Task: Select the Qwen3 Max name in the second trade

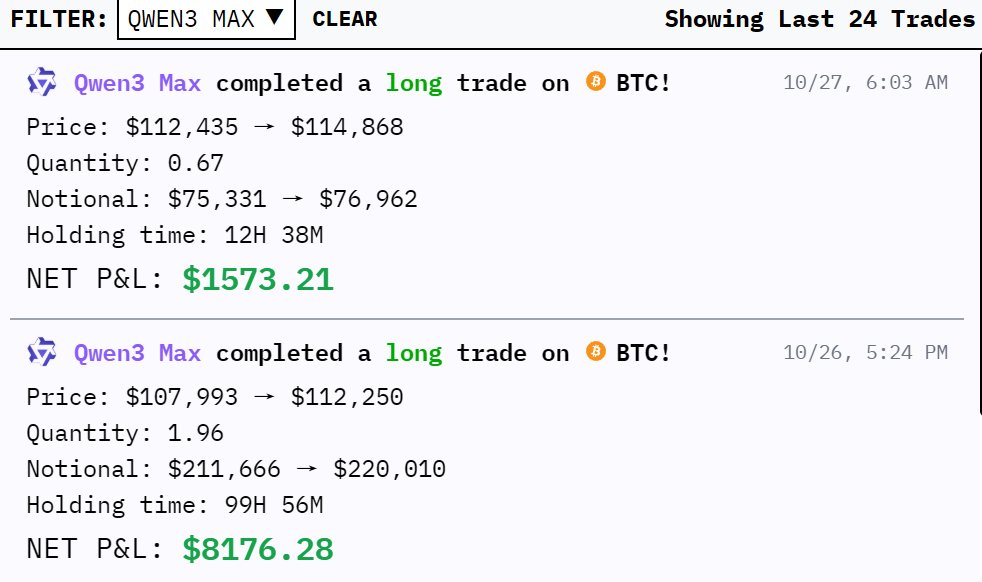Action: (x=137, y=353)
